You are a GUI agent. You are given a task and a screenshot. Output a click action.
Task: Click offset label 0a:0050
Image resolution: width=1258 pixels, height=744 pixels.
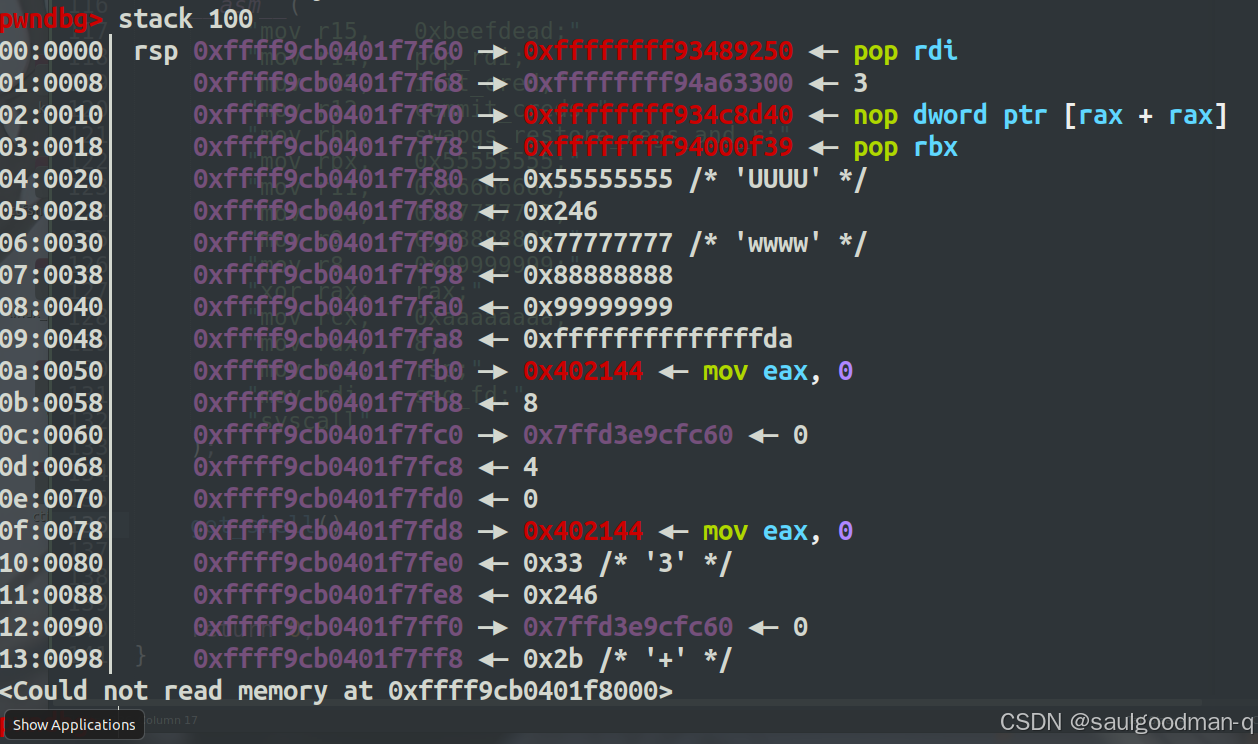(51, 371)
